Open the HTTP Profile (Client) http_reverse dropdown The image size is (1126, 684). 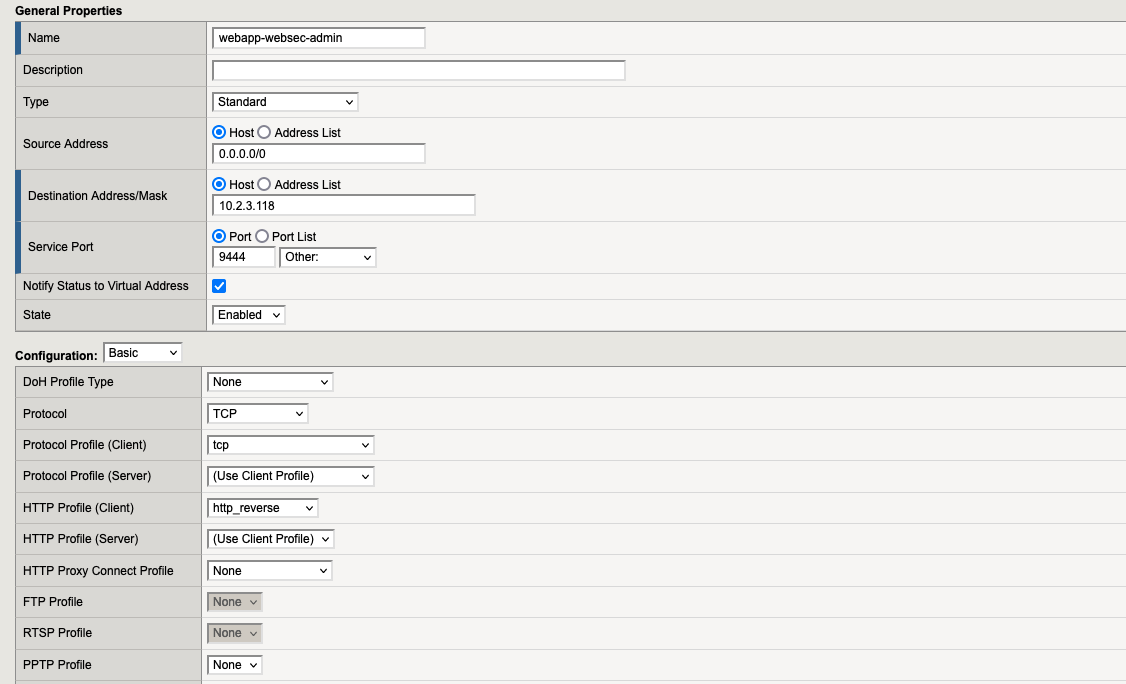click(263, 508)
